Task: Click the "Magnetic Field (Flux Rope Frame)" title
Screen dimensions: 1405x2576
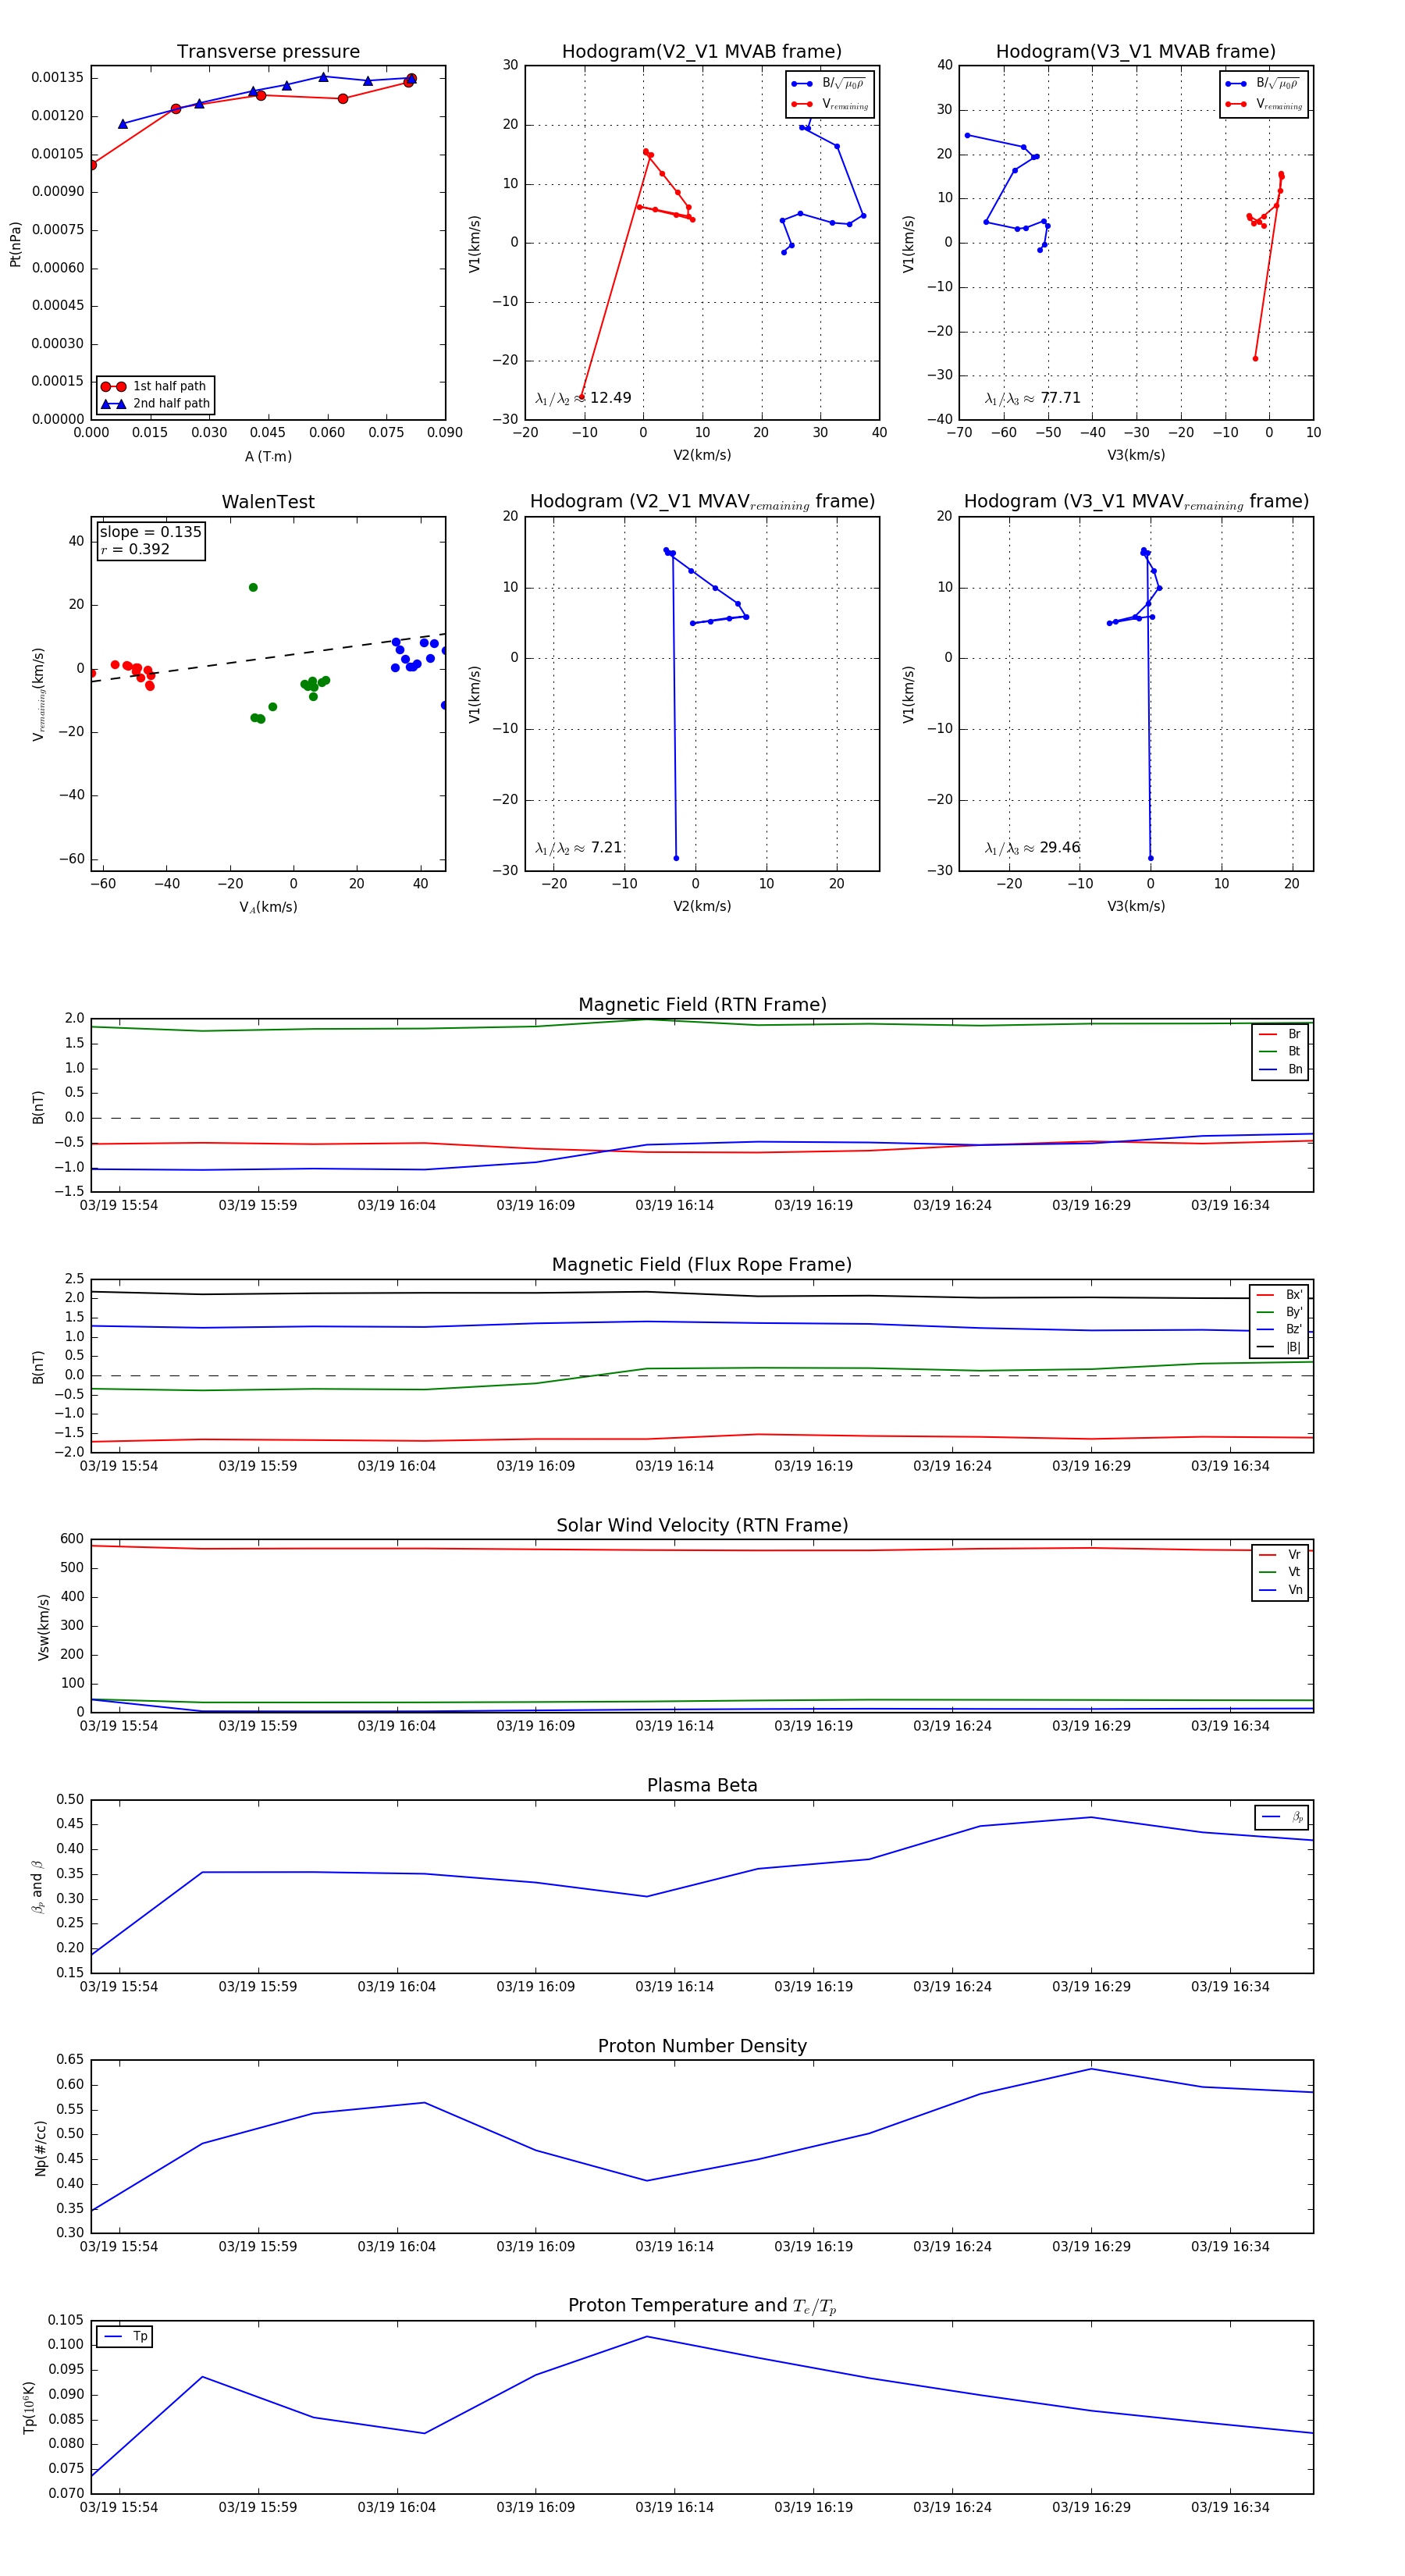Action: [x=702, y=1264]
